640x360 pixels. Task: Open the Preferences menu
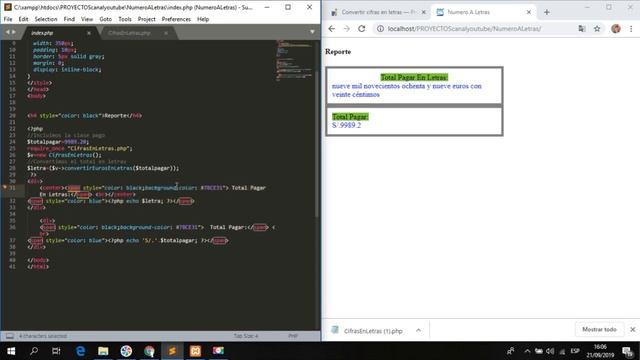click(x=176, y=19)
